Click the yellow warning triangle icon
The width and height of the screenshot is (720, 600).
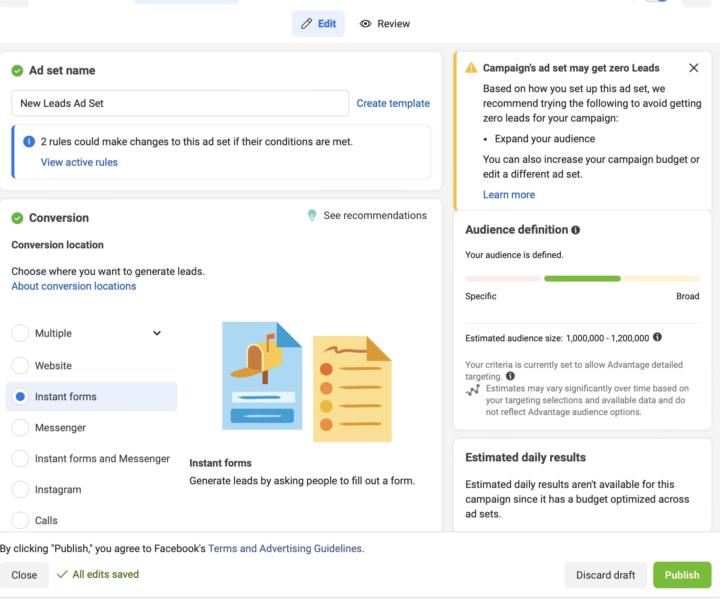(x=471, y=68)
